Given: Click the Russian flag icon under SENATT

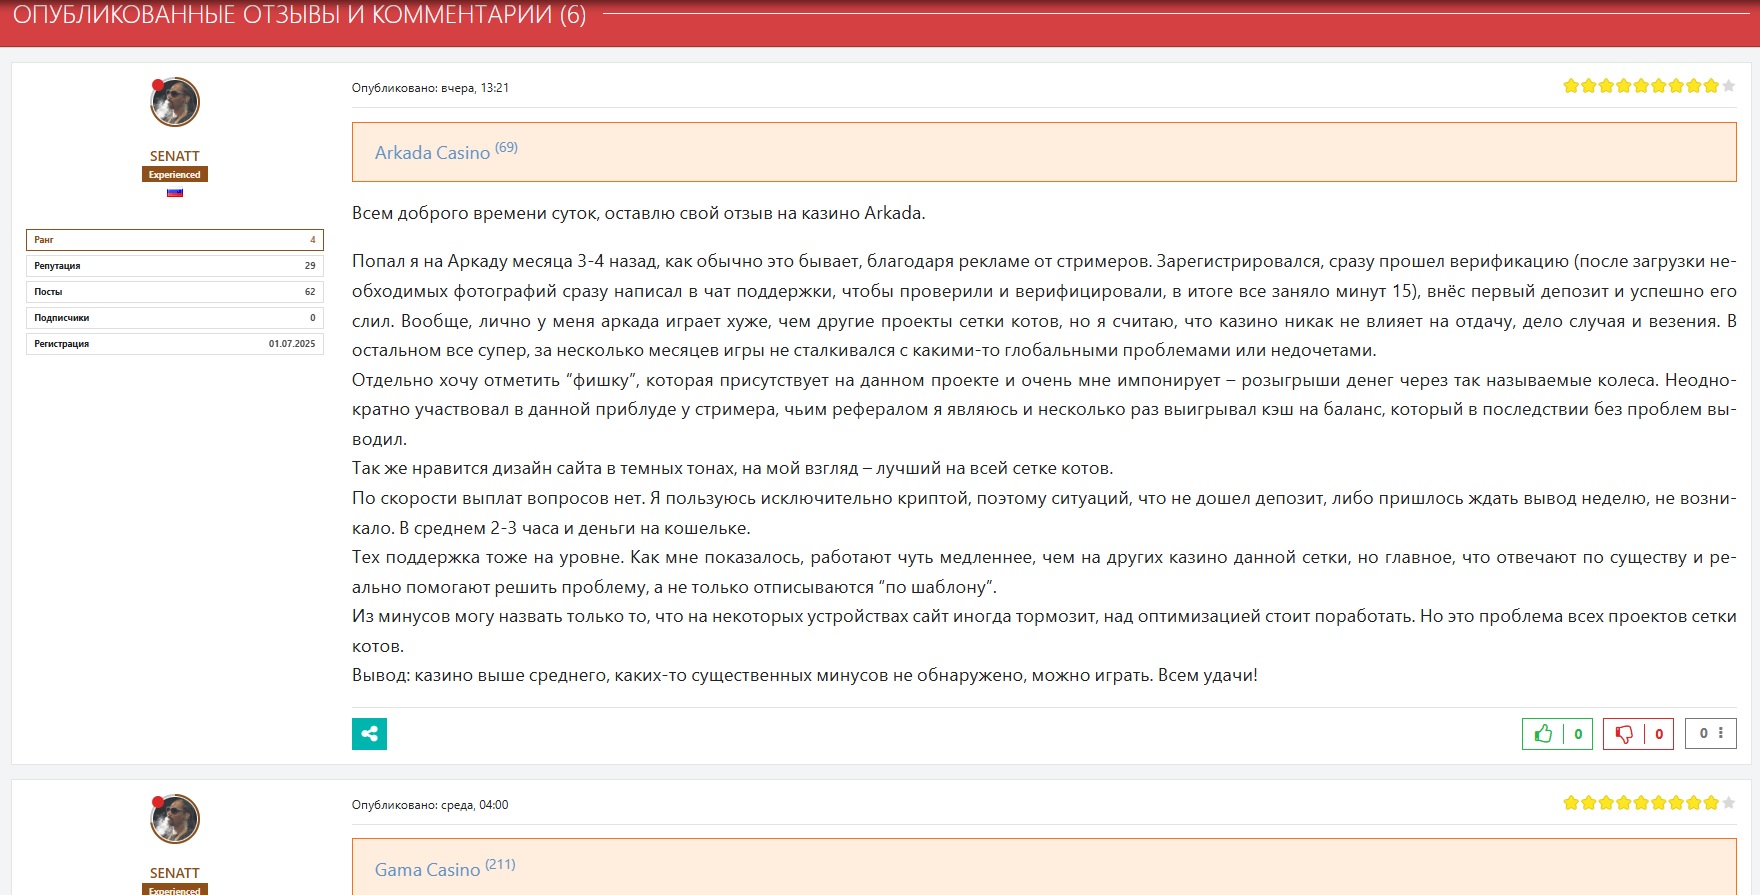Looking at the screenshot, I should [x=175, y=193].
